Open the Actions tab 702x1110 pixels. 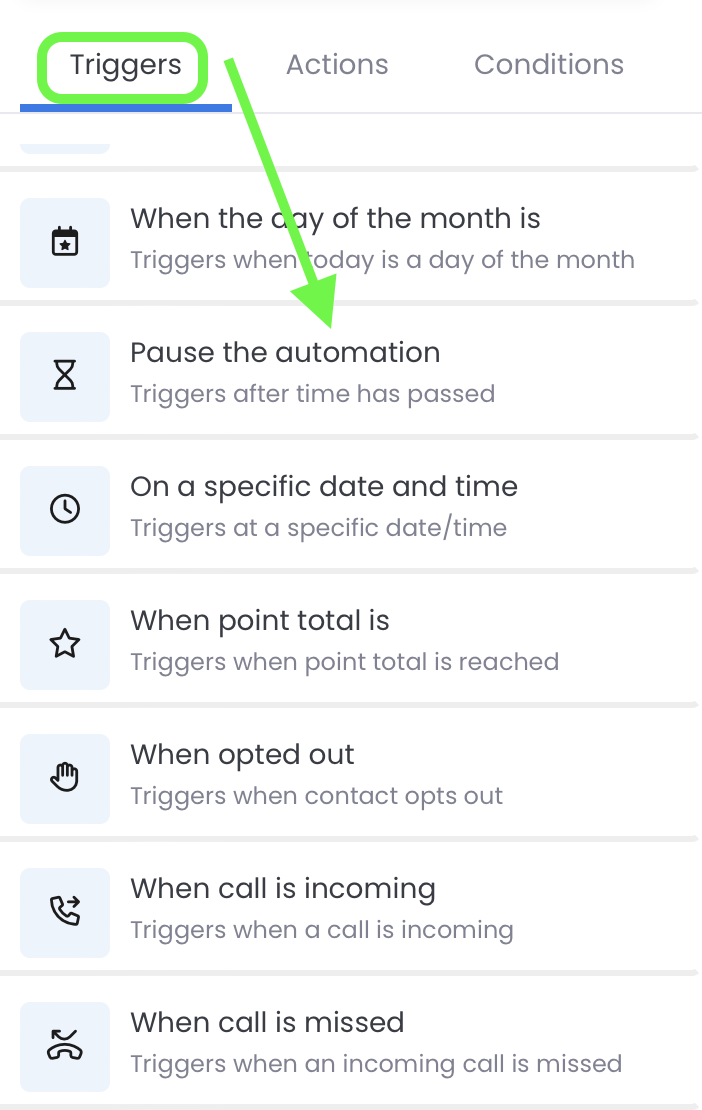coord(337,65)
